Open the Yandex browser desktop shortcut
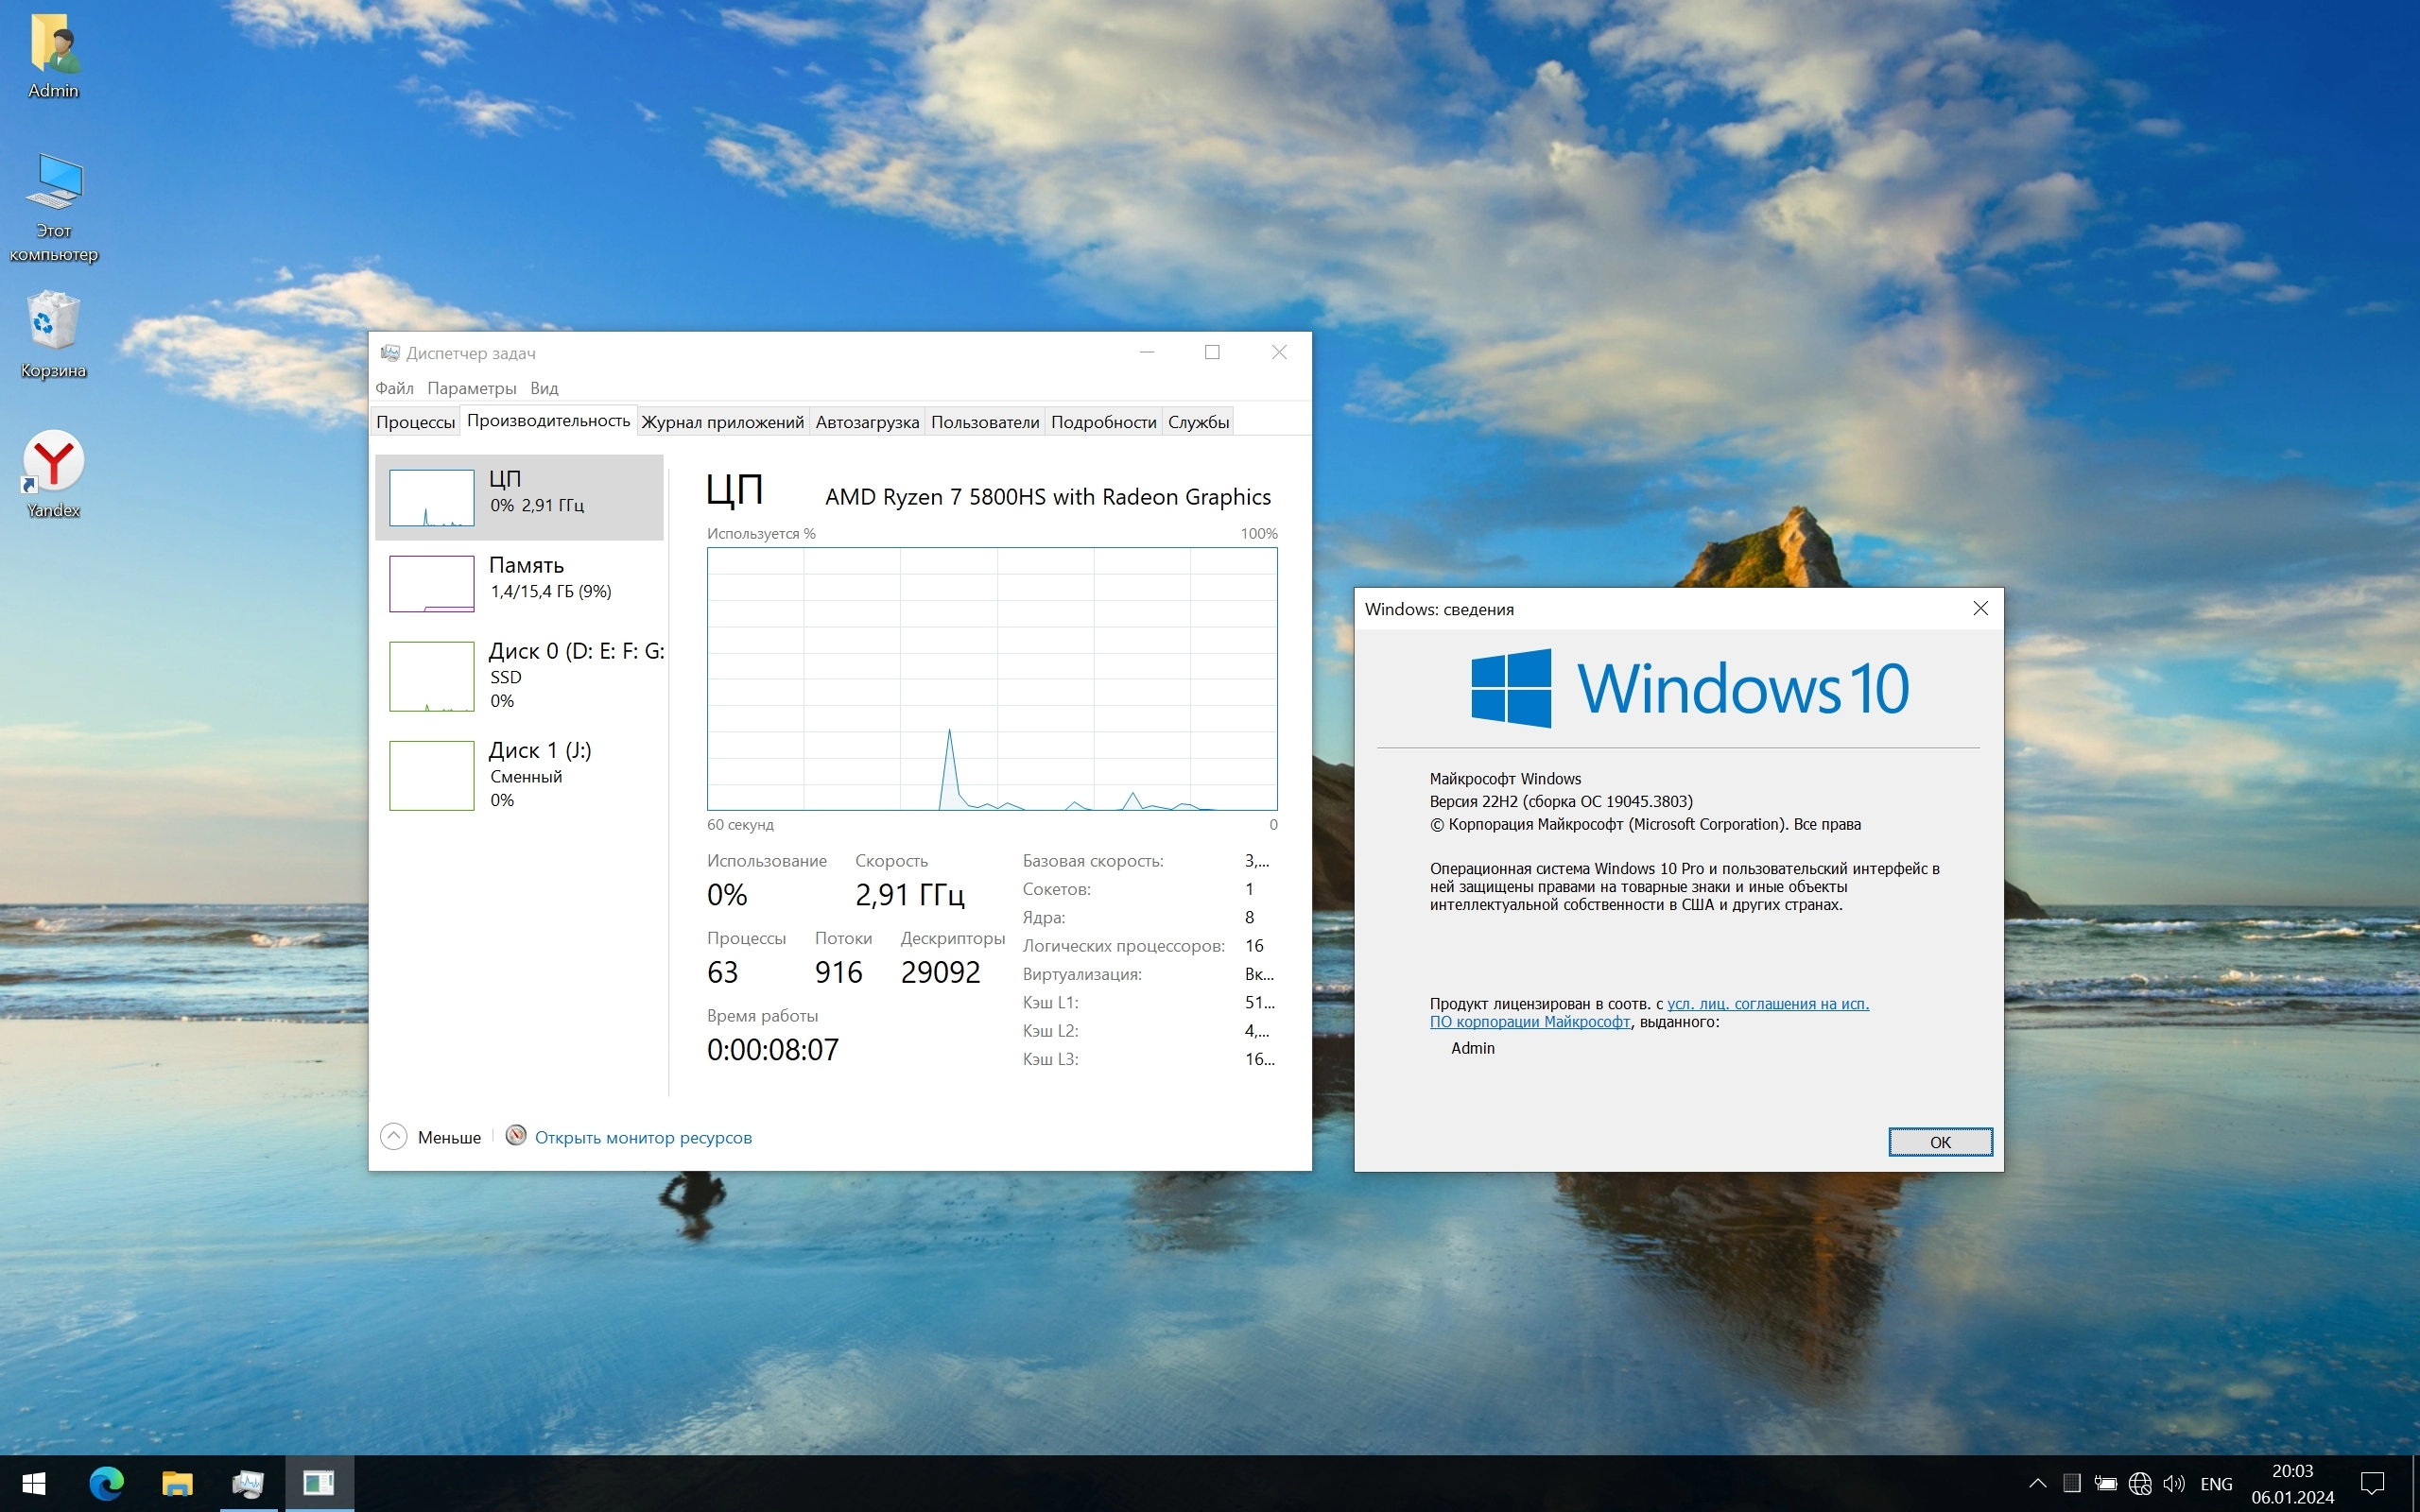This screenshot has height=1512, width=2420. coord(53,464)
